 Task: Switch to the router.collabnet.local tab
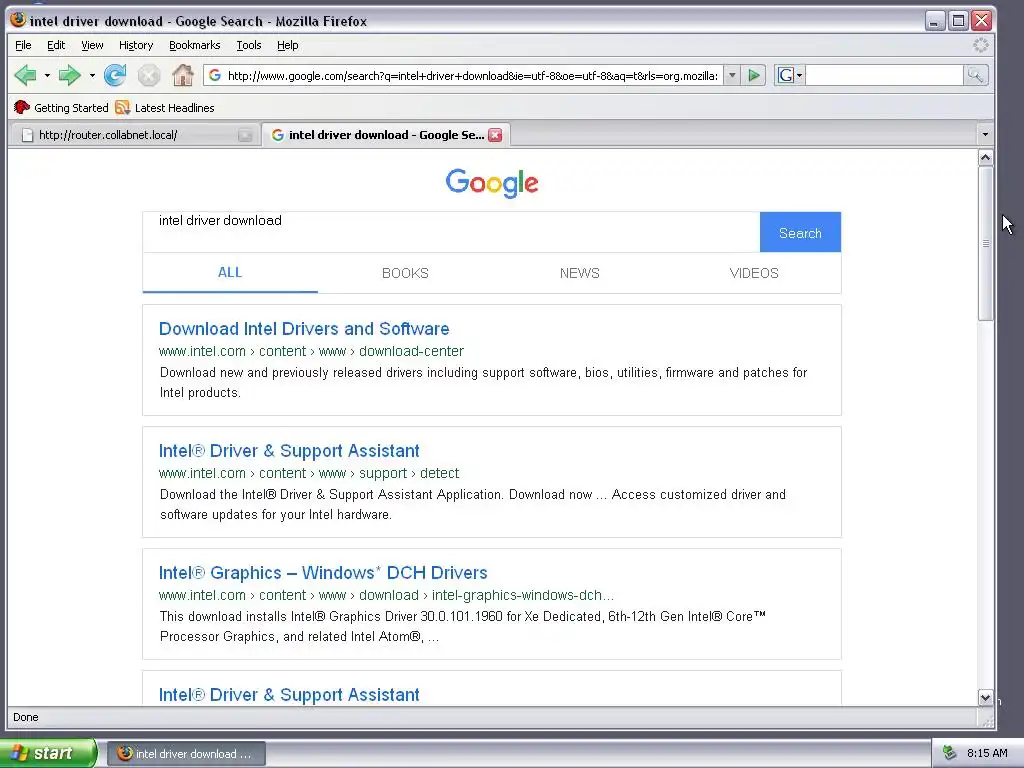(135, 135)
